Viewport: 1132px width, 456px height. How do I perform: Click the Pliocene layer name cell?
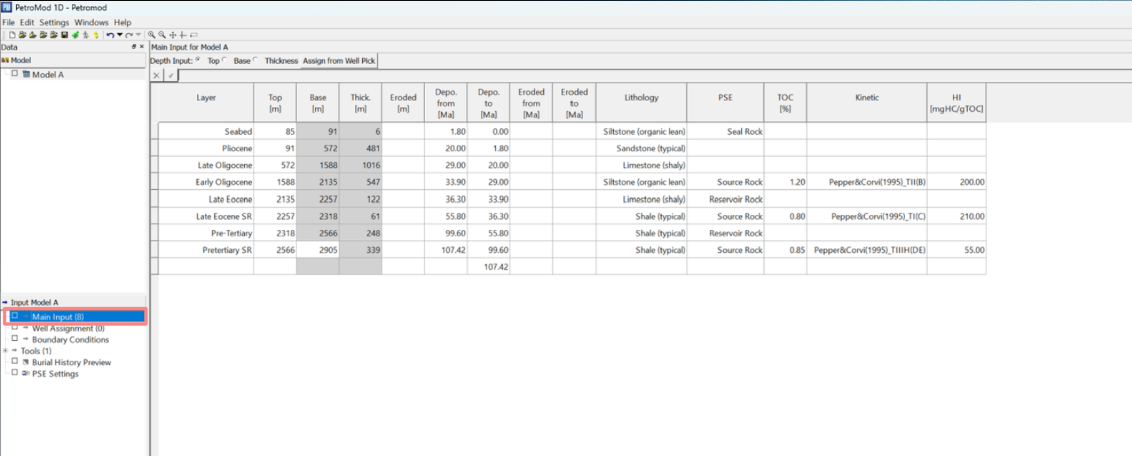[x=206, y=149]
